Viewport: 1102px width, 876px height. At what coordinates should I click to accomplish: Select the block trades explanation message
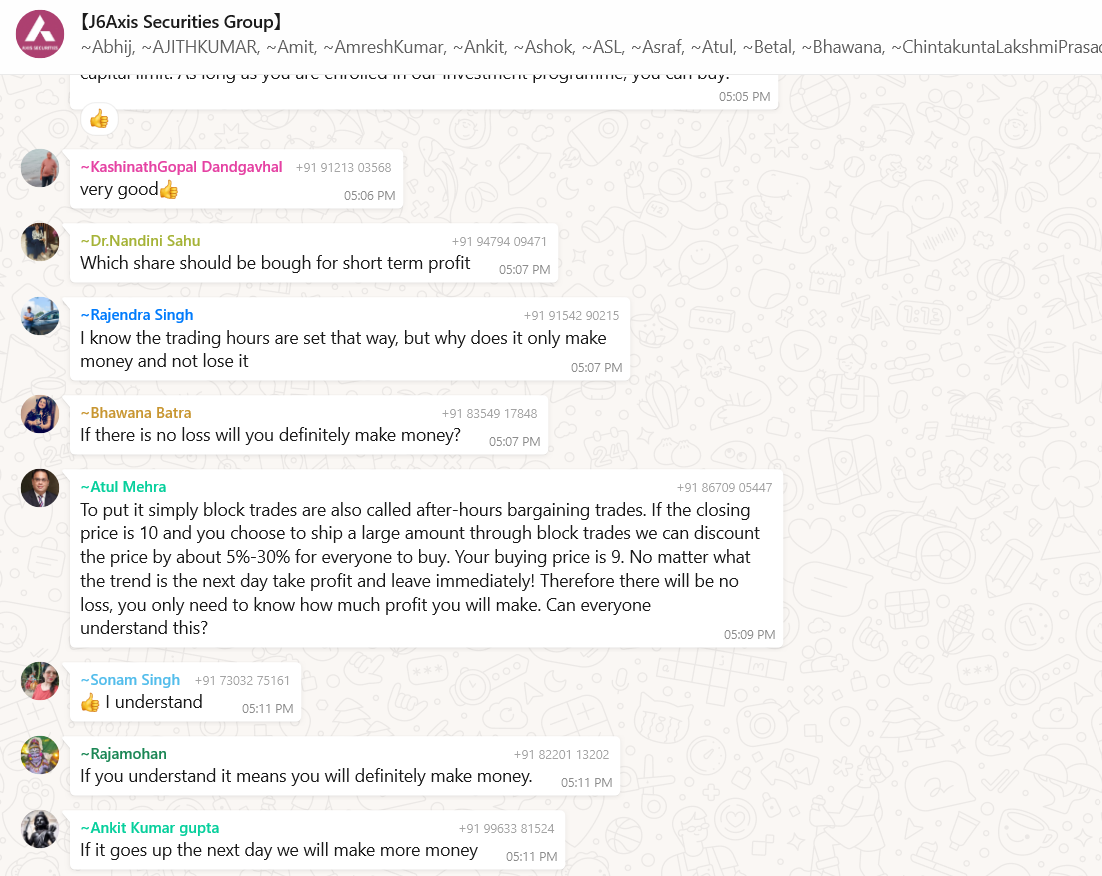click(x=420, y=570)
